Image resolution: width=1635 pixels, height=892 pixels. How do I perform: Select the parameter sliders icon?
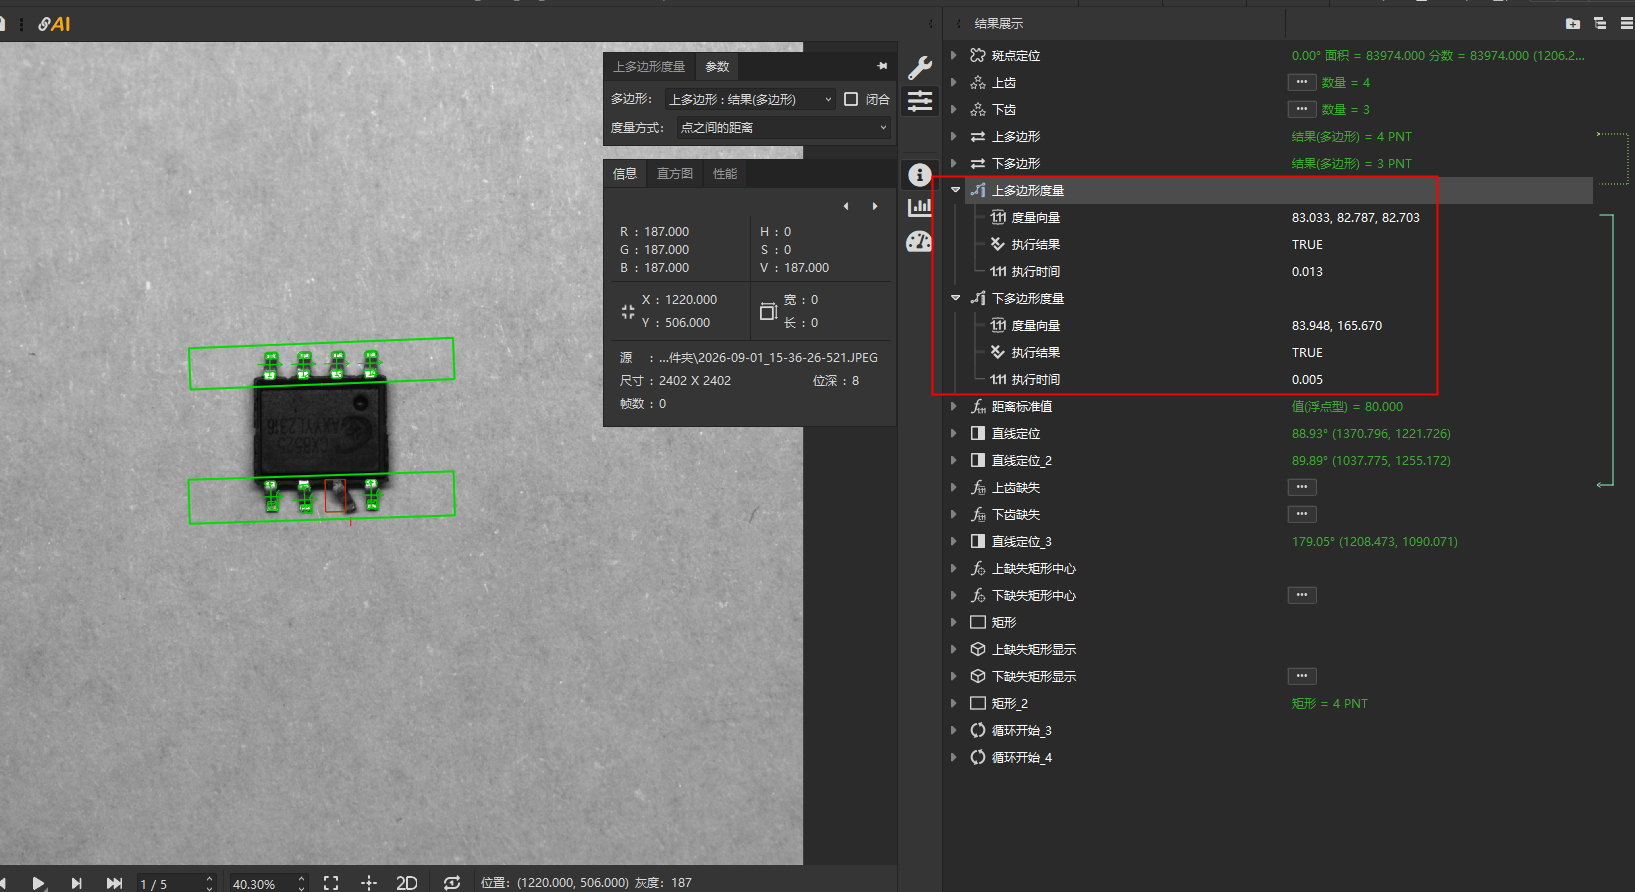click(920, 101)
